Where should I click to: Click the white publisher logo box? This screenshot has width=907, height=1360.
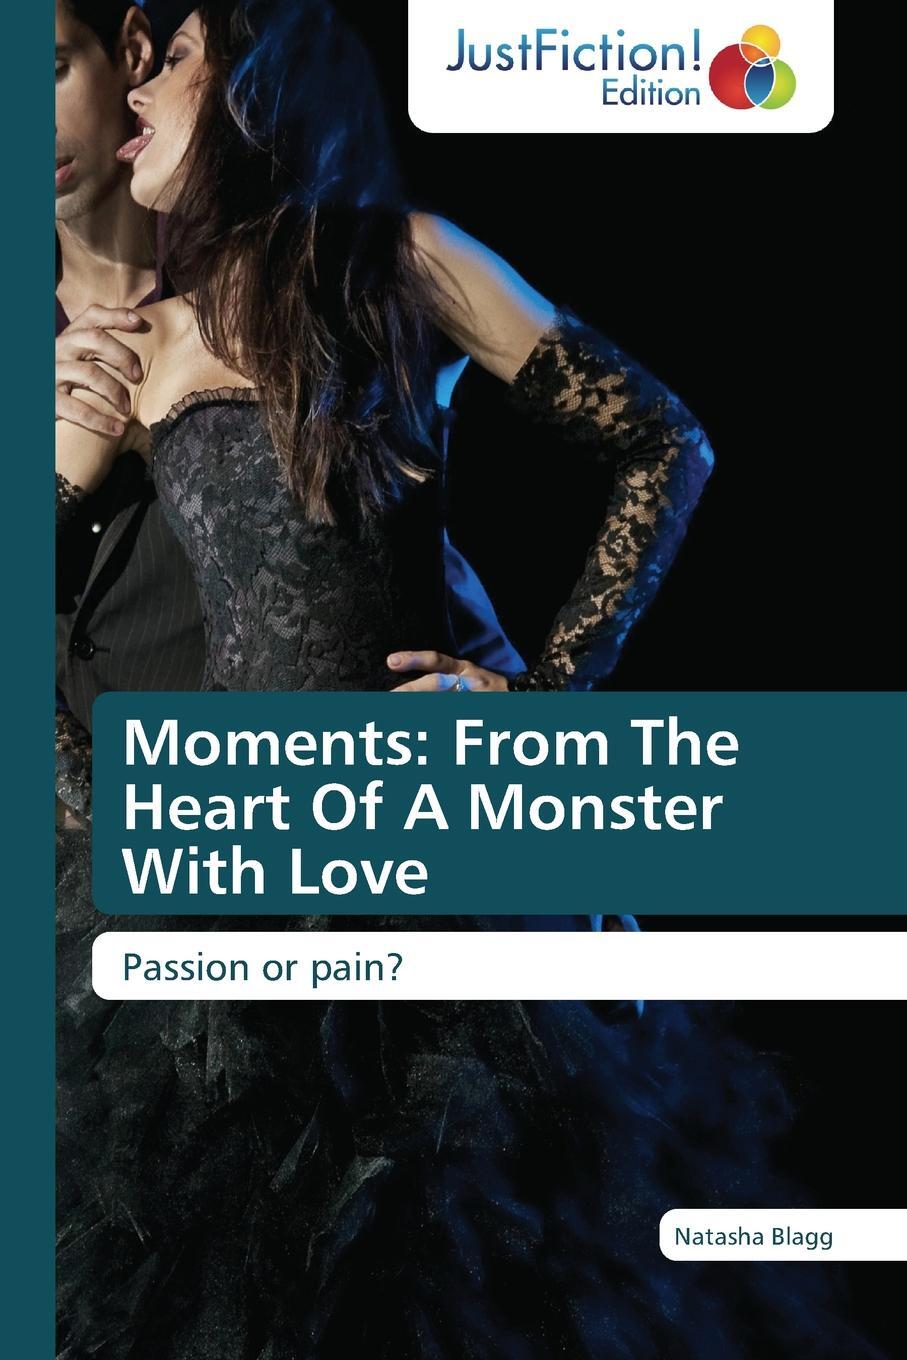621,66
